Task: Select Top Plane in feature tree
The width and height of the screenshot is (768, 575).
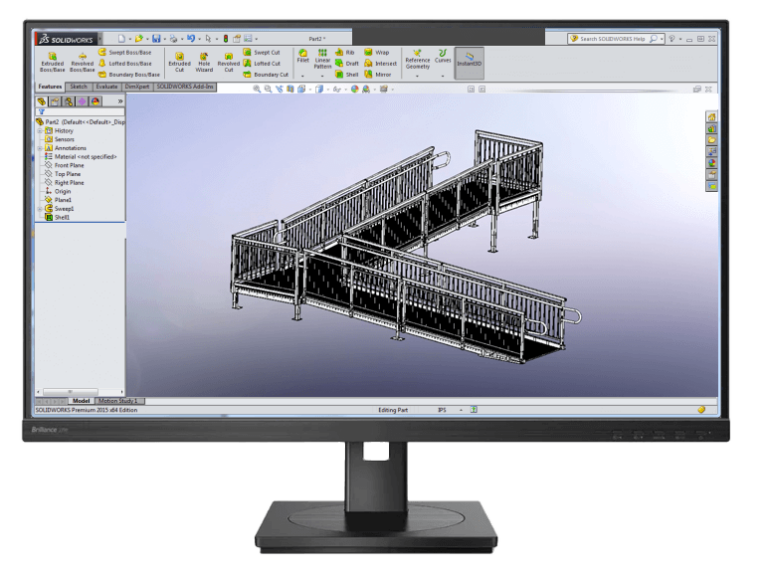Action: pyautogui.click(x=63, y=174)
